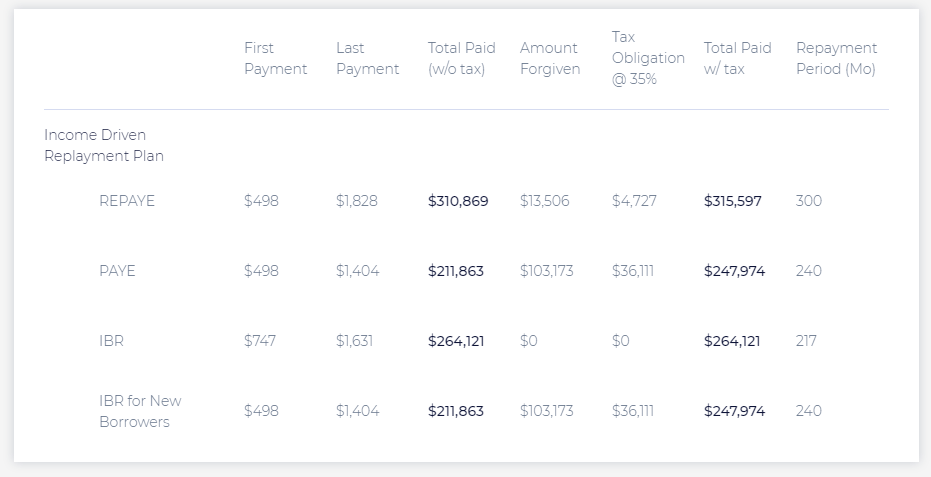The width and height of the screenshot is (931, 477).
Task: Select IBR total paid with tax $264,121
Action: (x=732, y=341)
